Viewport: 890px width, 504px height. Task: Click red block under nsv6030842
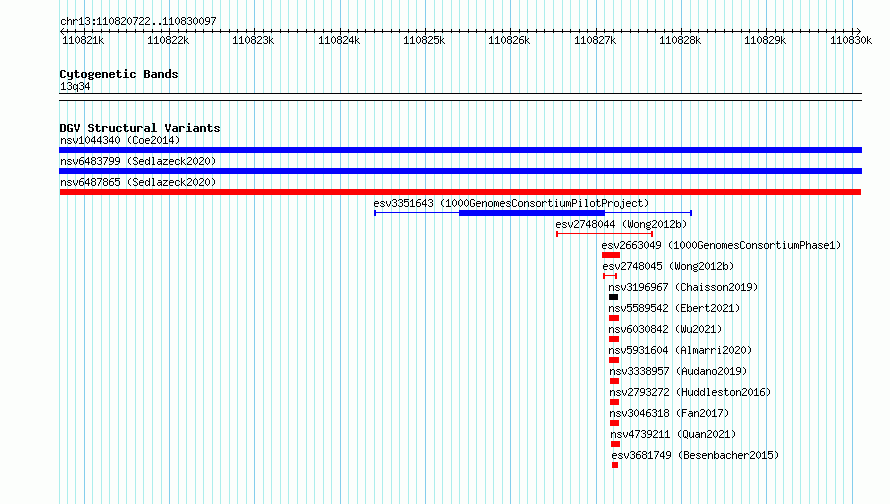pyautogui.click(x=614, y=339)
